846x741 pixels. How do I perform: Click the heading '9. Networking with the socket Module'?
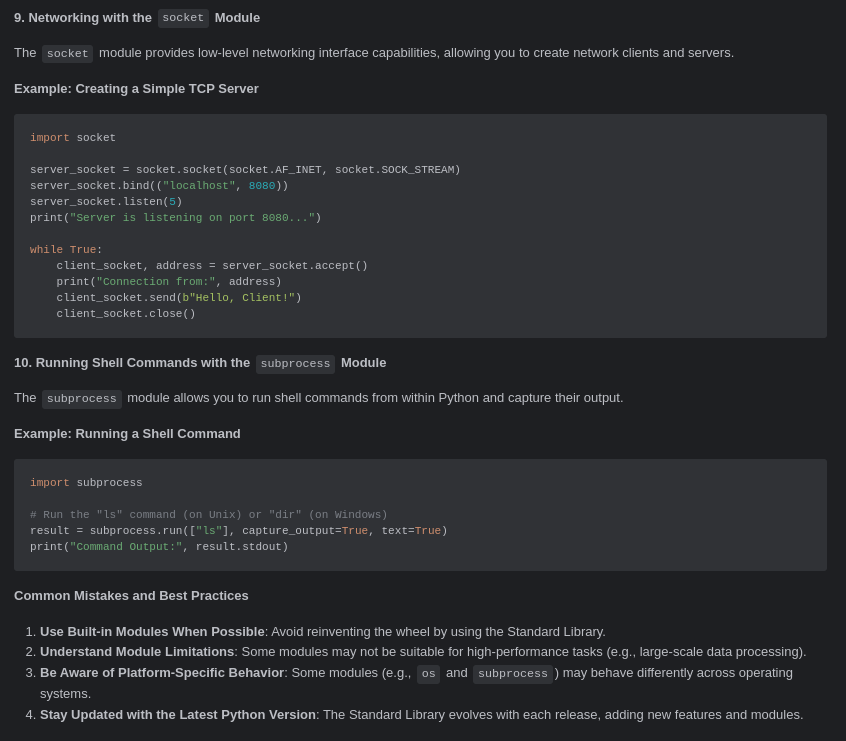coord(137,18)
